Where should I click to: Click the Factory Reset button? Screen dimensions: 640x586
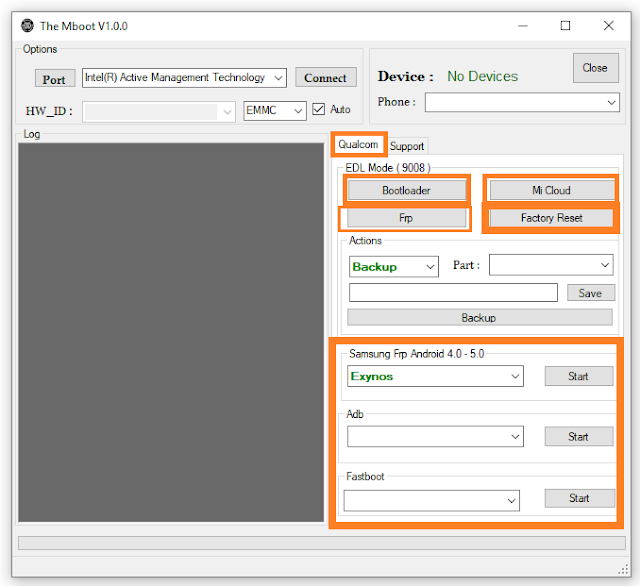[551, 218]
